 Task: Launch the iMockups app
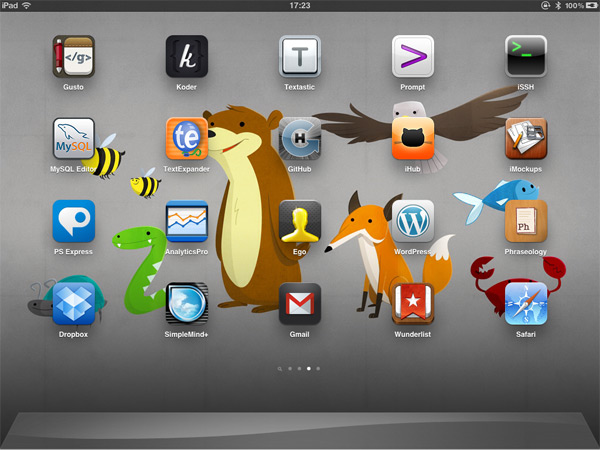[526, 139]
